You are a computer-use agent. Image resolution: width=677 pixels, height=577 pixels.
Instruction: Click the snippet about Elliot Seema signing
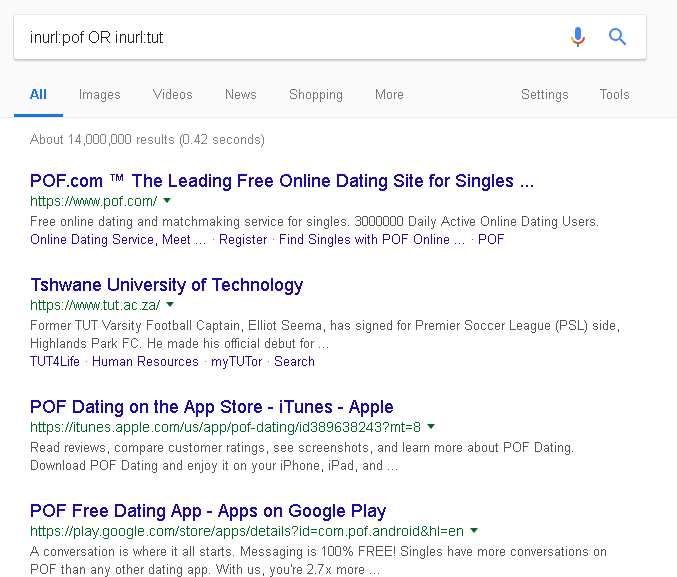click(325, 334)
